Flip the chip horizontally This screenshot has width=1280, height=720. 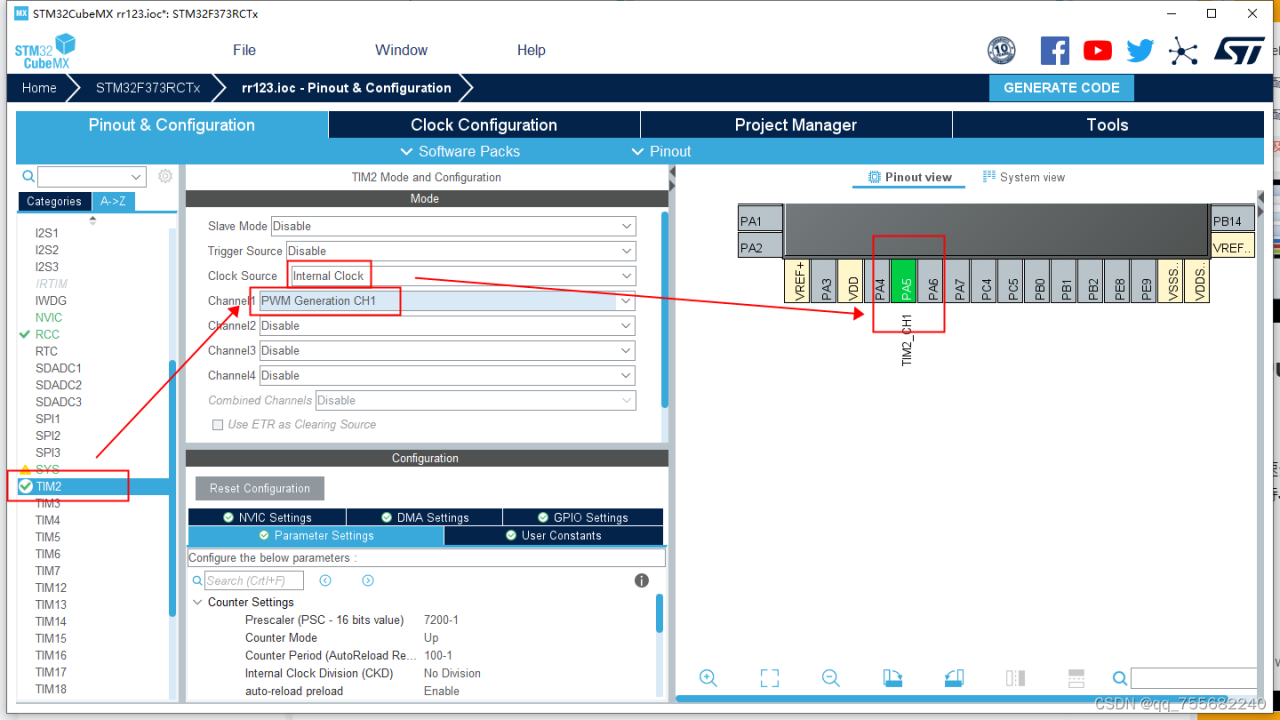(1015, 678)
